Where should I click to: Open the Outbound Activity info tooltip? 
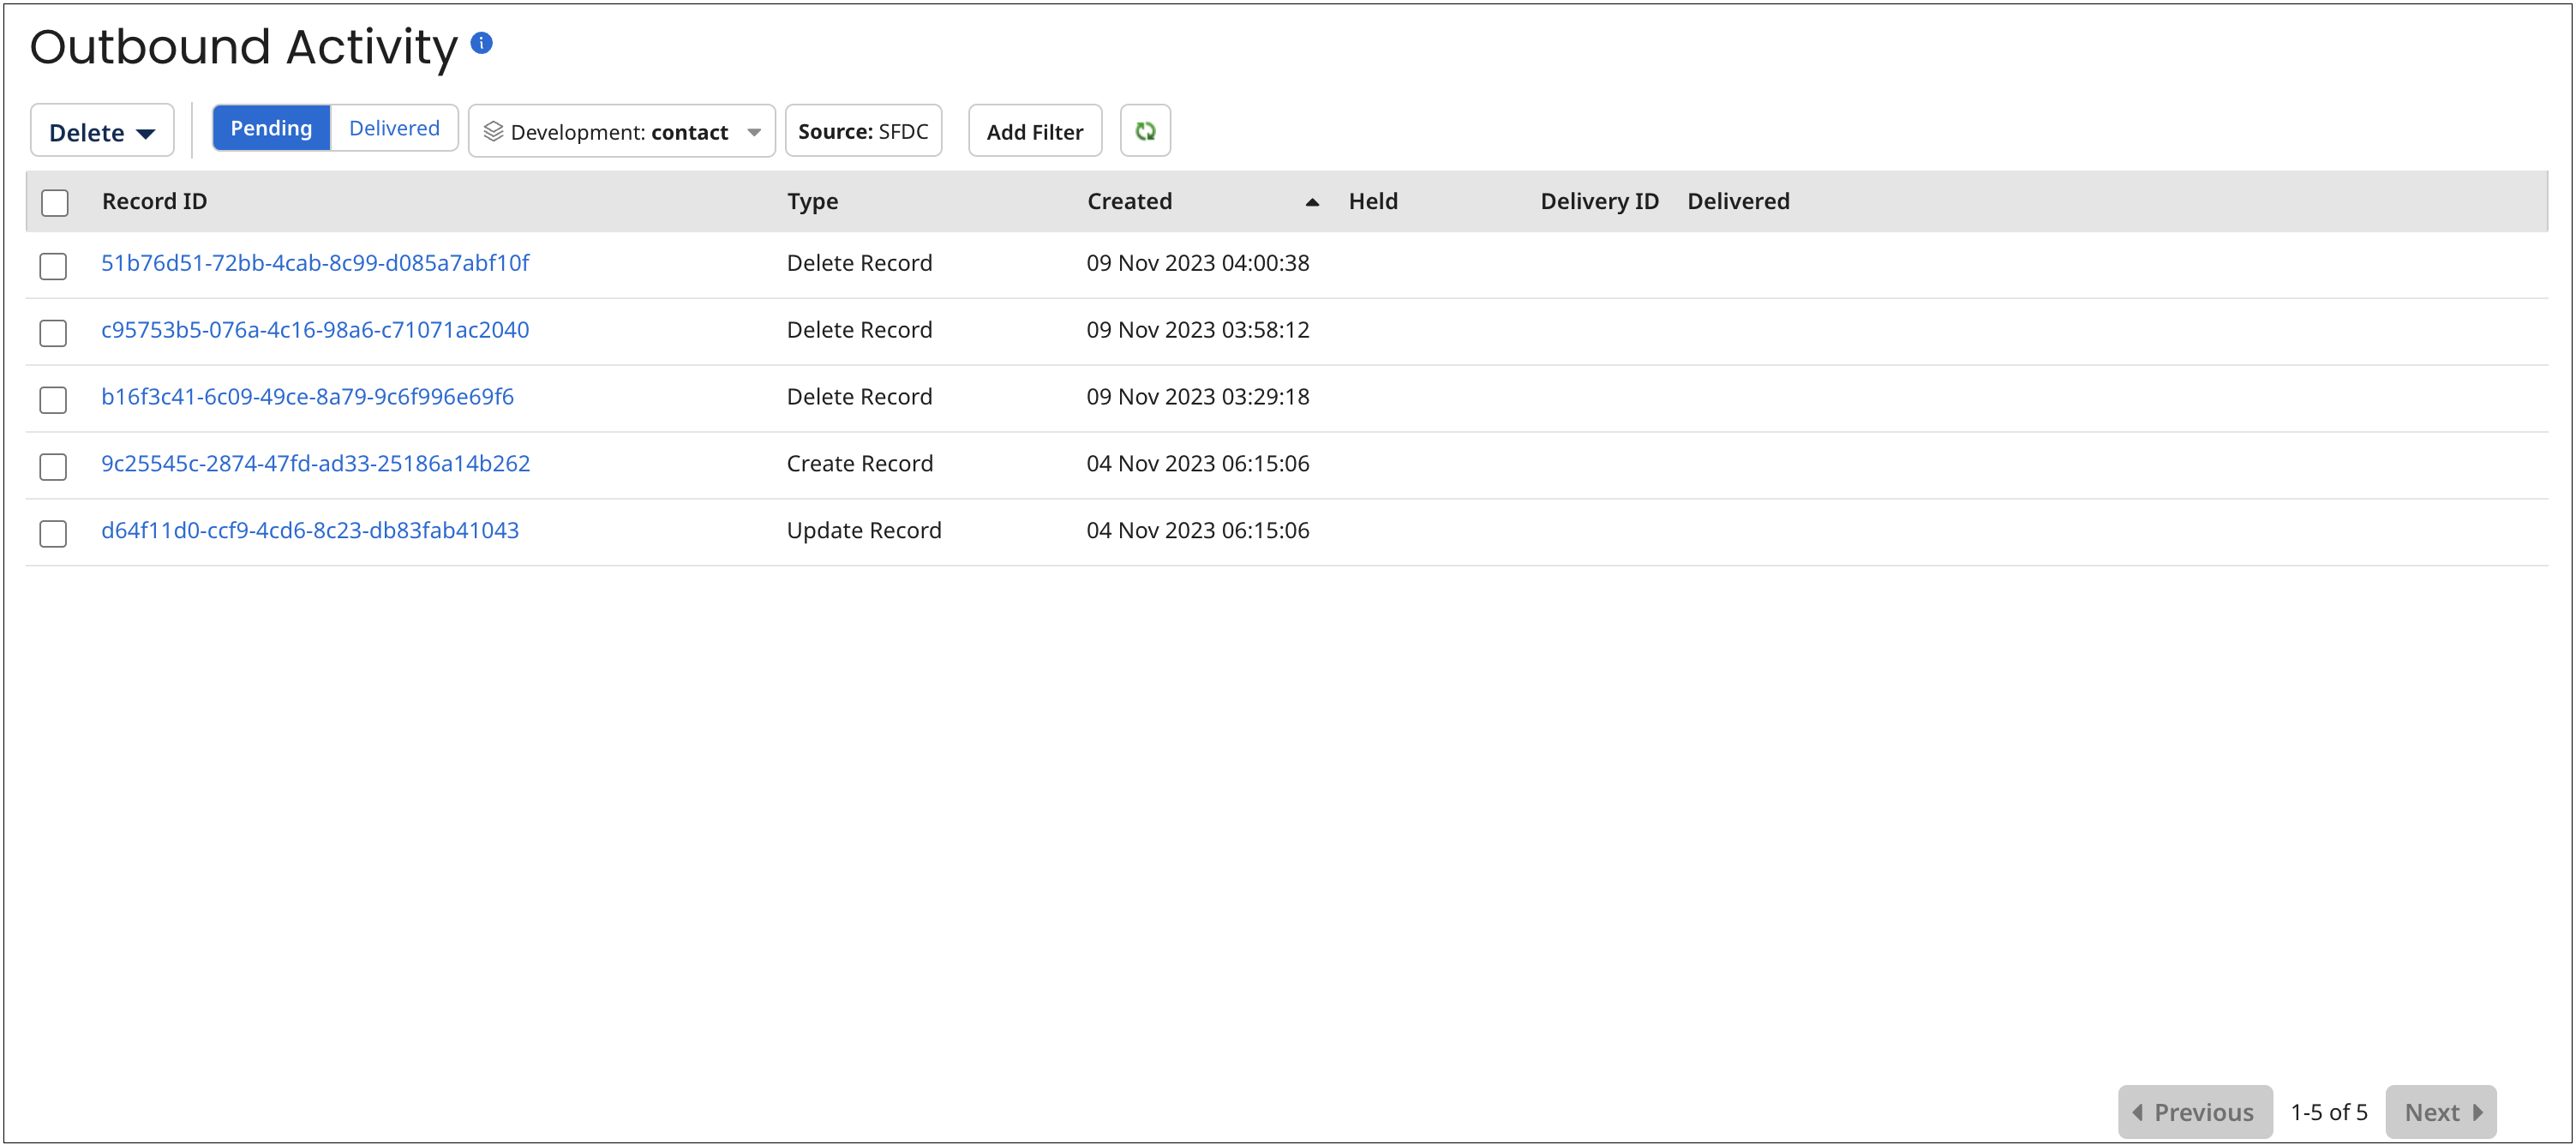tap(483, 42)
